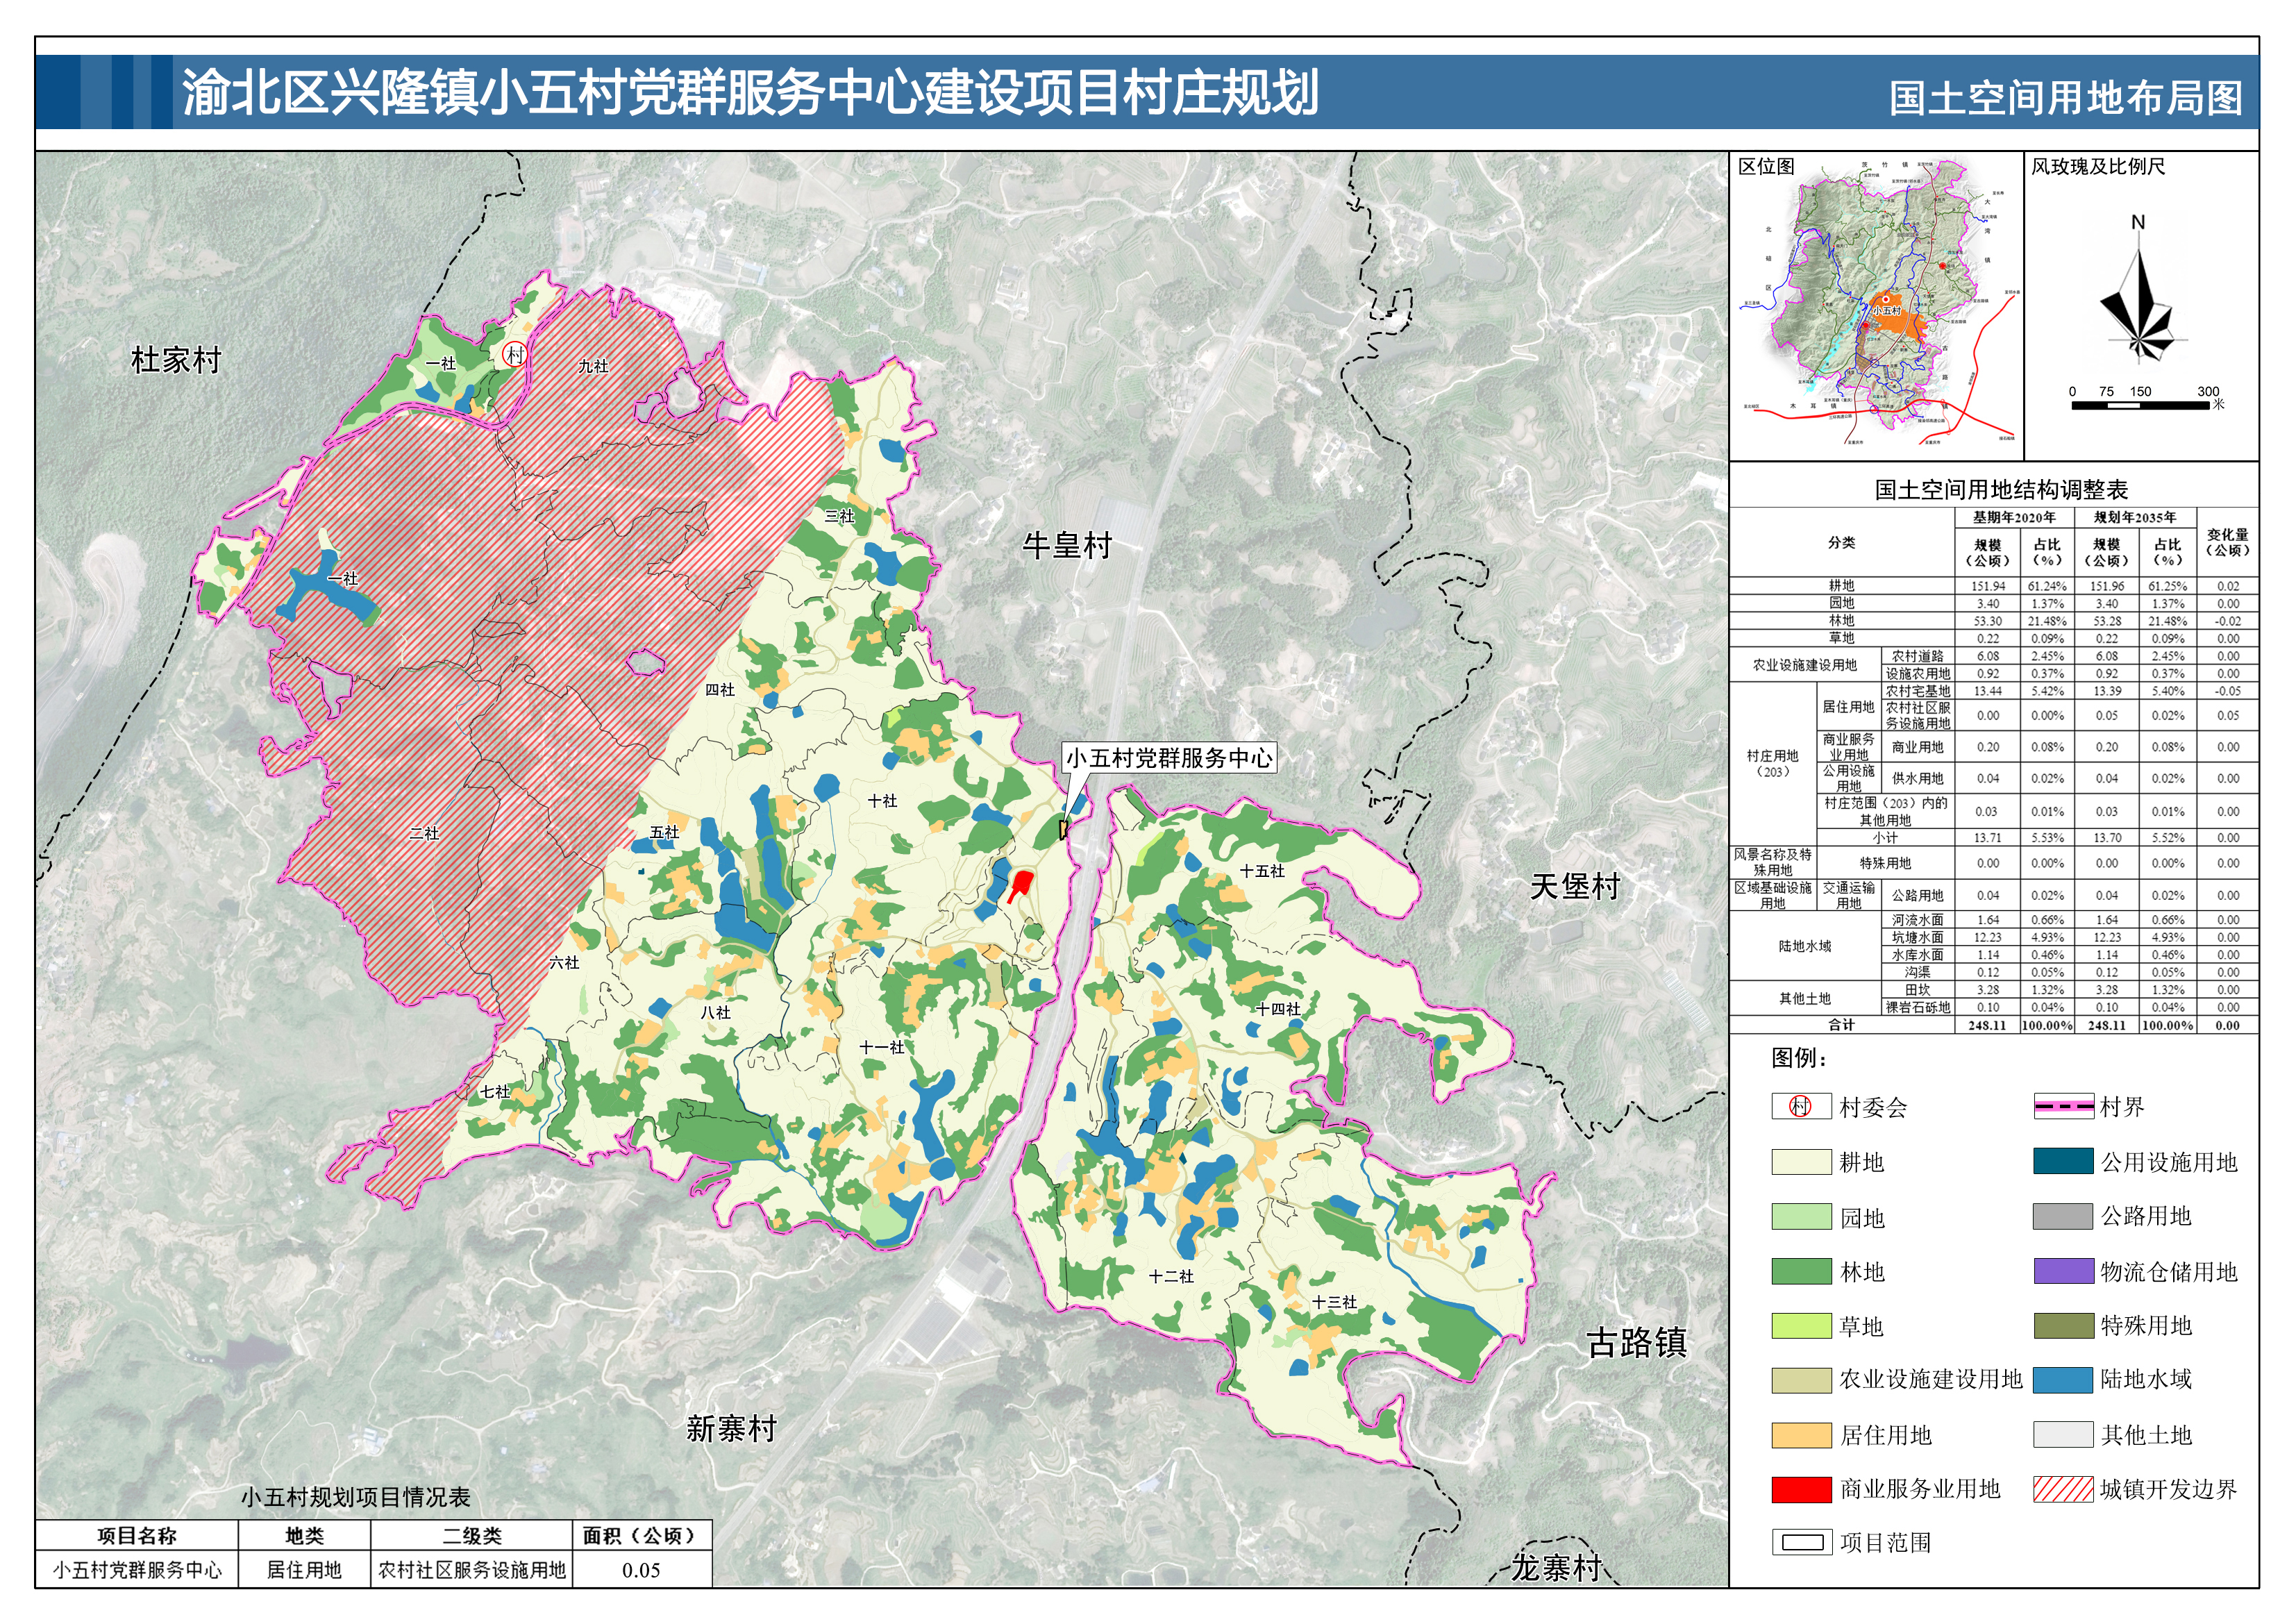Click the blue 陆地水域 legend swatch

(2063, 1380)
